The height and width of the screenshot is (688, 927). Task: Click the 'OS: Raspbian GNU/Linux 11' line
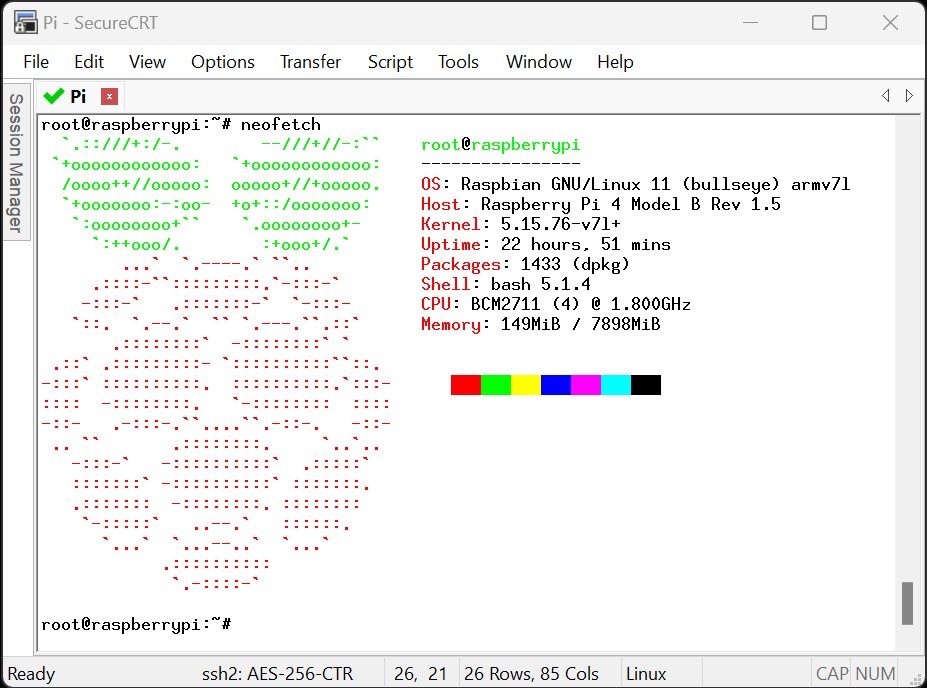click(x=636, y=184)
